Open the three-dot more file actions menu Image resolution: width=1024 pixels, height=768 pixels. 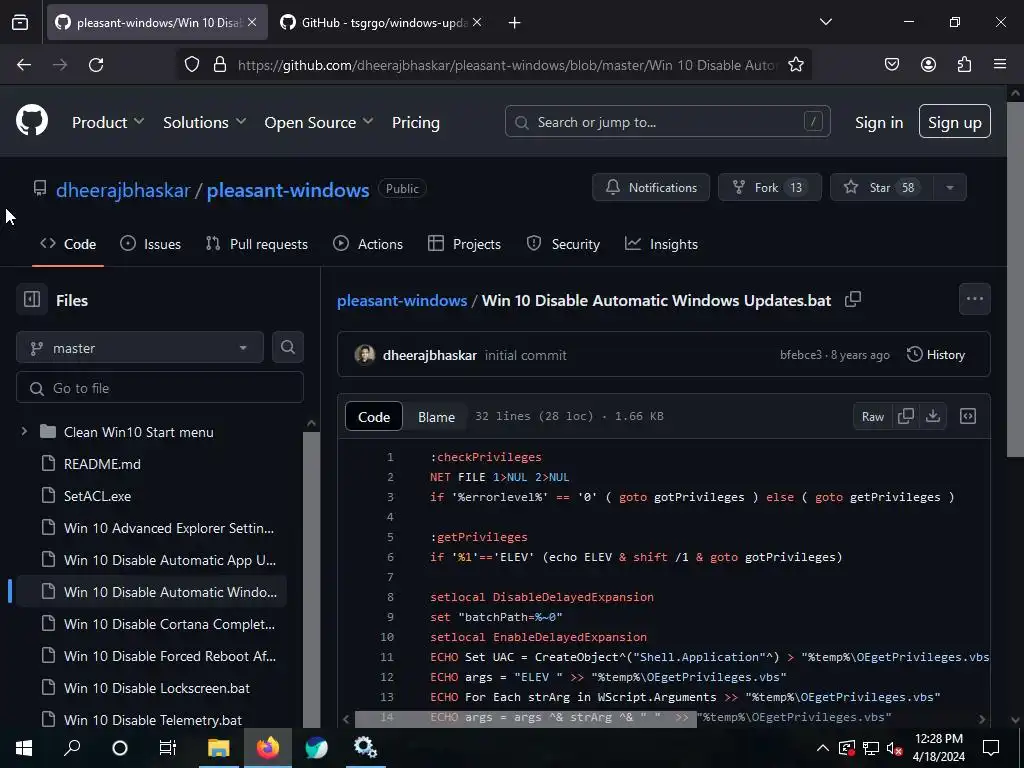tap(975, 299)
